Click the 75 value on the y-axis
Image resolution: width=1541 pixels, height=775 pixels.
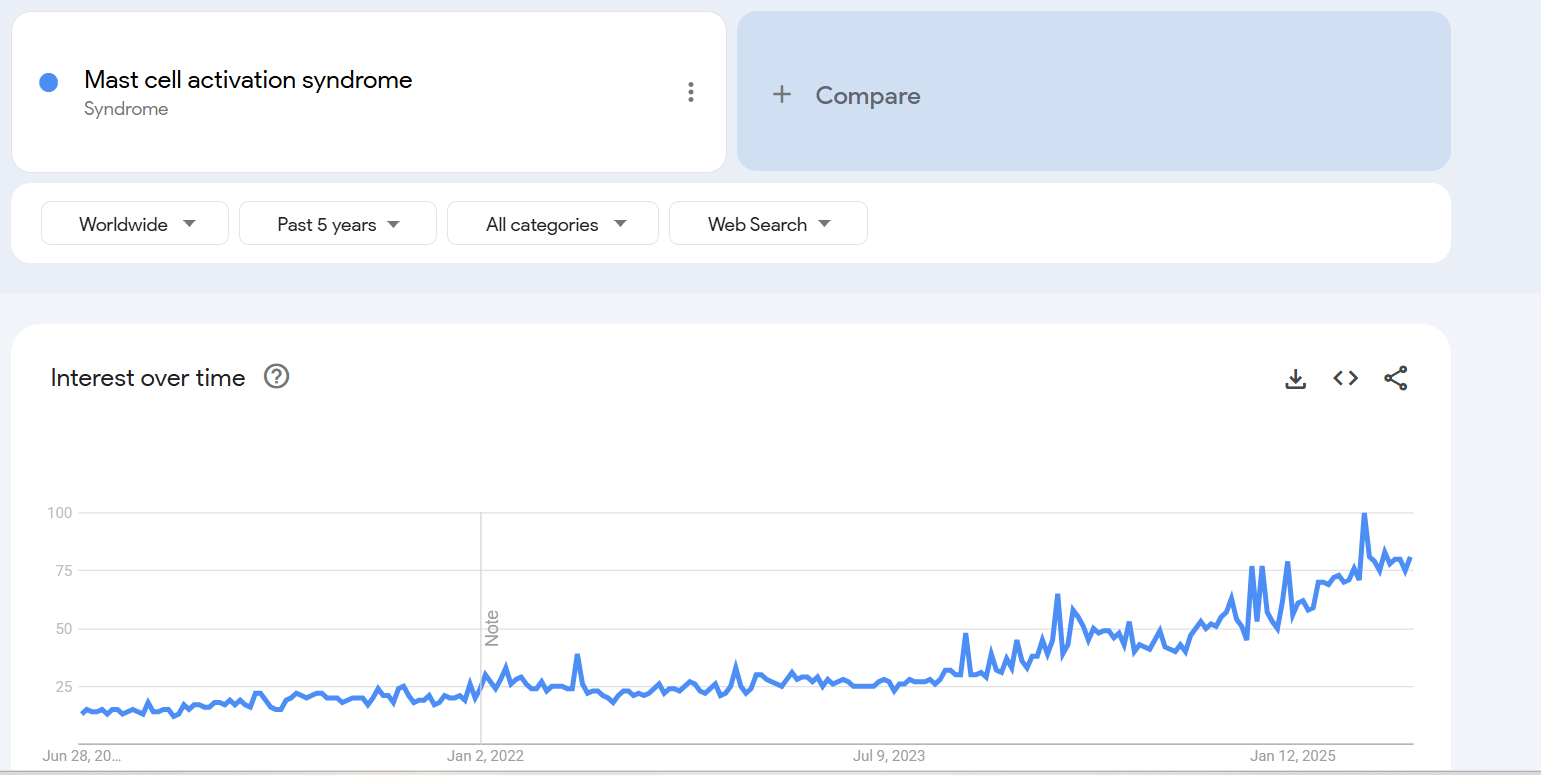pos(64,571)
